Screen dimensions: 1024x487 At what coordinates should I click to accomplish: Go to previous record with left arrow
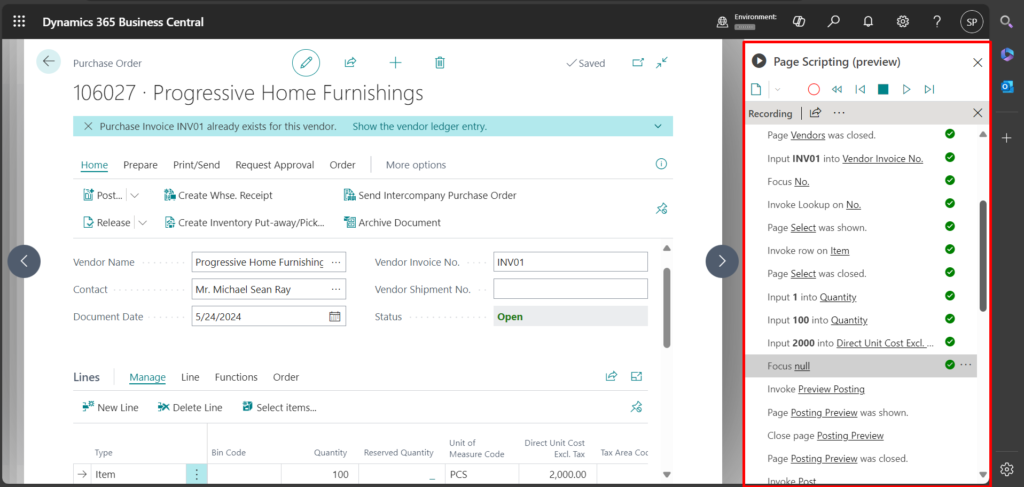tap(24, 261)
